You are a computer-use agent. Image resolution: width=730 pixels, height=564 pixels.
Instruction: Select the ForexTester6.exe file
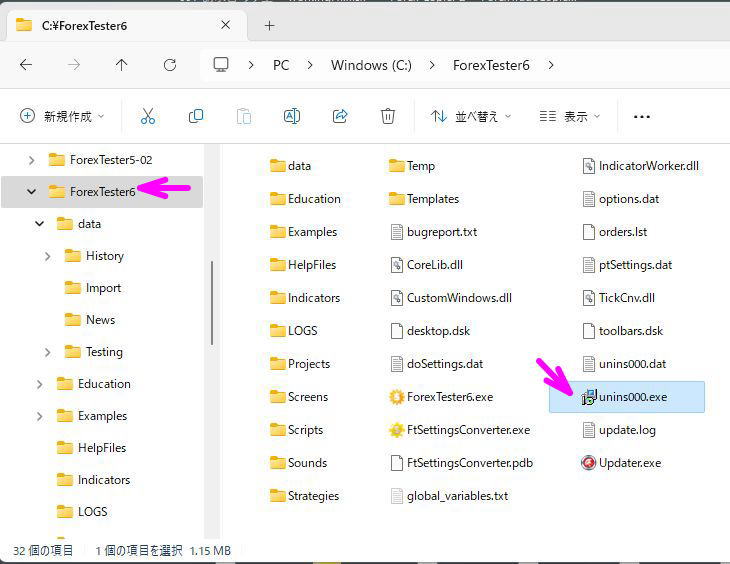tap(449, 397)
